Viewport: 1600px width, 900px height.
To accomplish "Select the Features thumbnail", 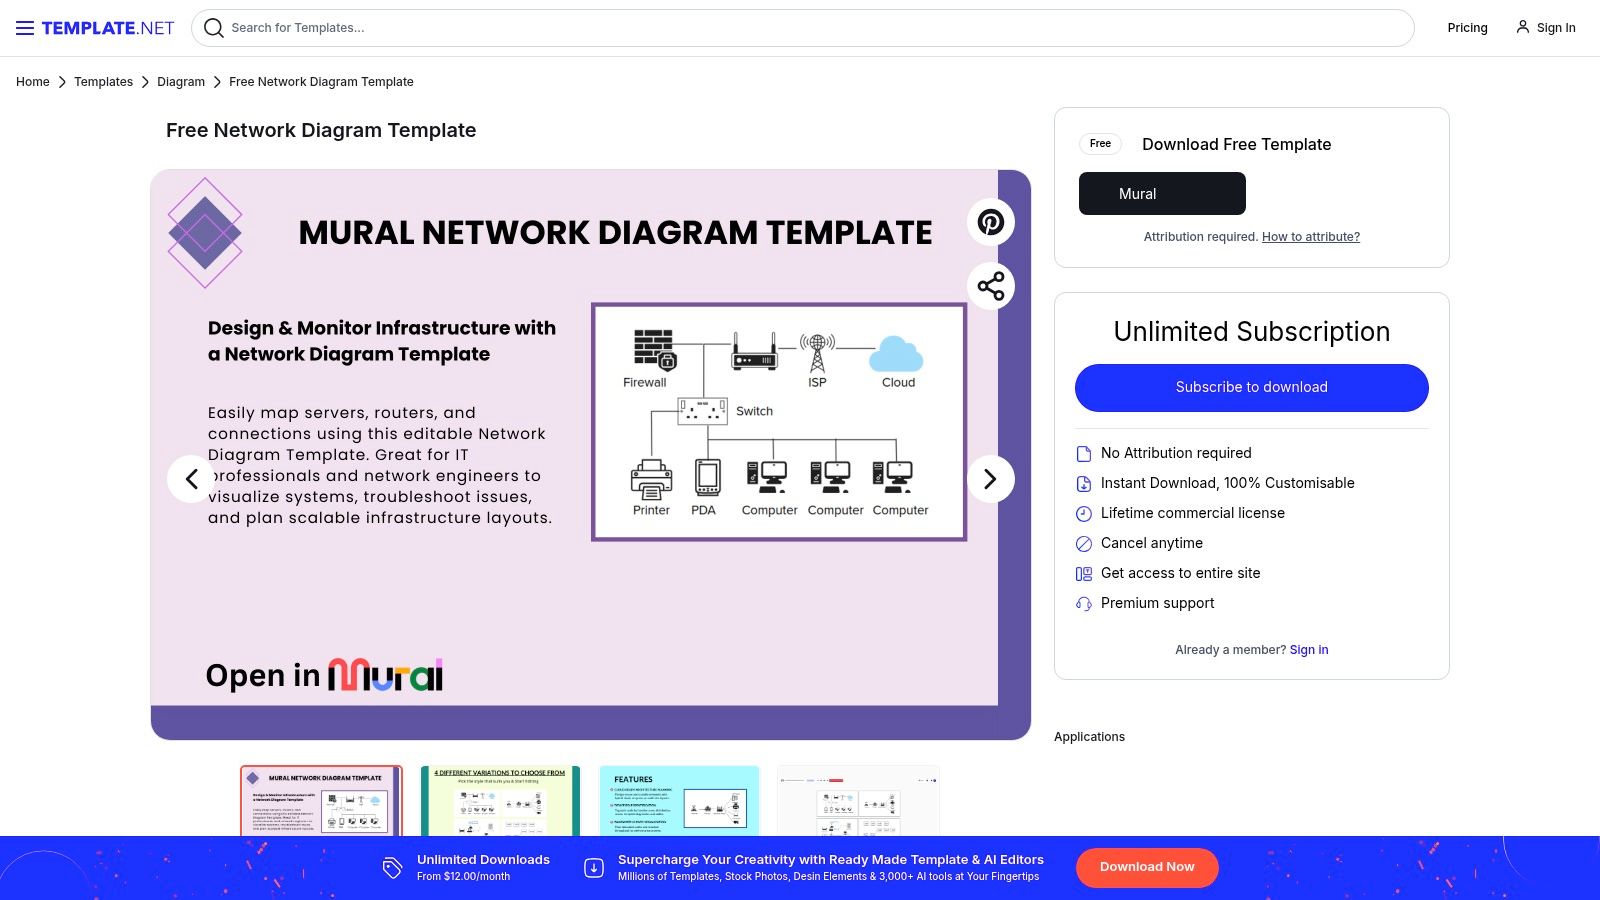I will click(679, 801).
